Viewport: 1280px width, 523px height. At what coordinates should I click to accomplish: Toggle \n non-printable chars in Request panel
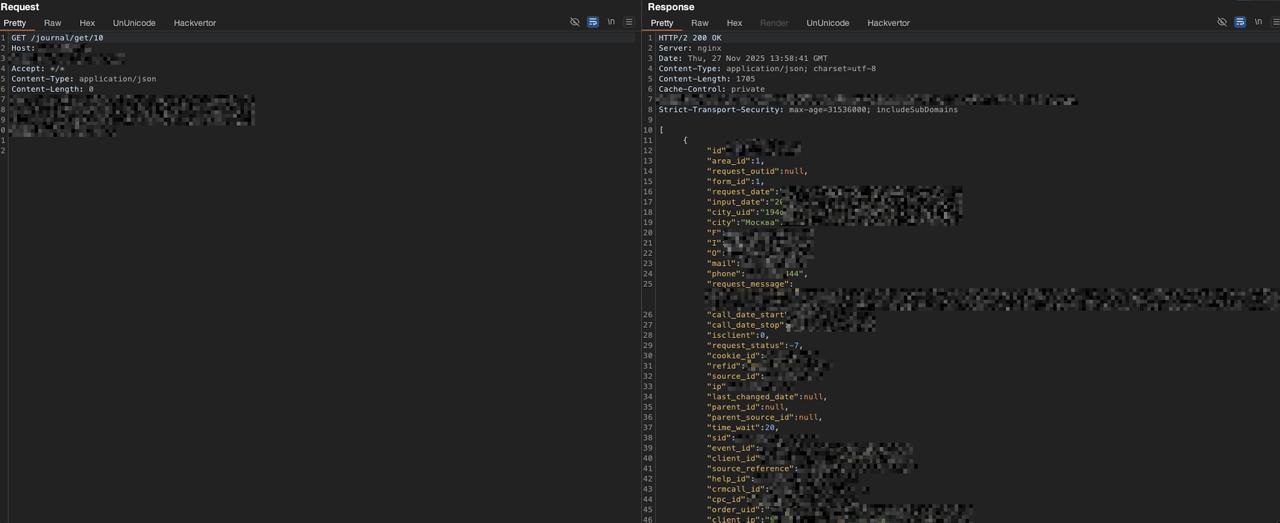611,22
